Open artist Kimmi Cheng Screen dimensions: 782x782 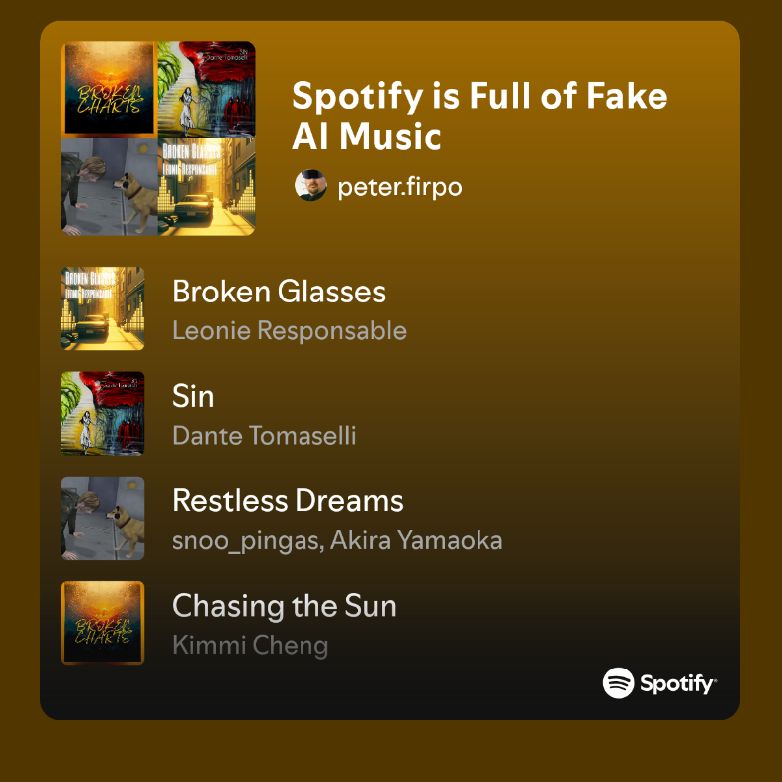point(250,645)
